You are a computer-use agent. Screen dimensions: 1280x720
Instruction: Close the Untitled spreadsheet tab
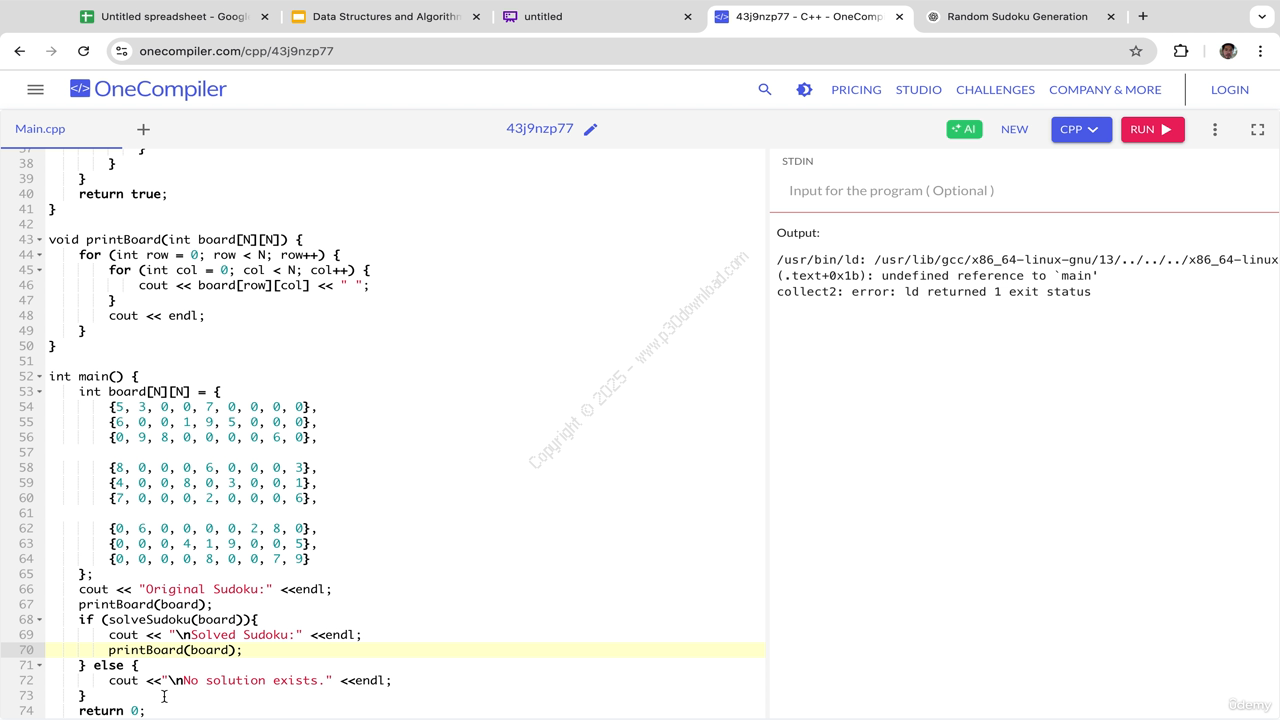(264, 17)
